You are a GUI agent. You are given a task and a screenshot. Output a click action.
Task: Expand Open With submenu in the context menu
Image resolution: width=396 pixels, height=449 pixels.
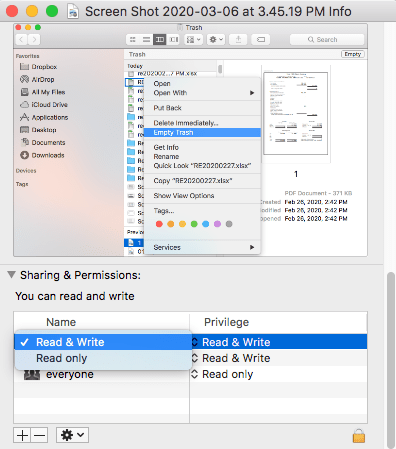point(202,93)
